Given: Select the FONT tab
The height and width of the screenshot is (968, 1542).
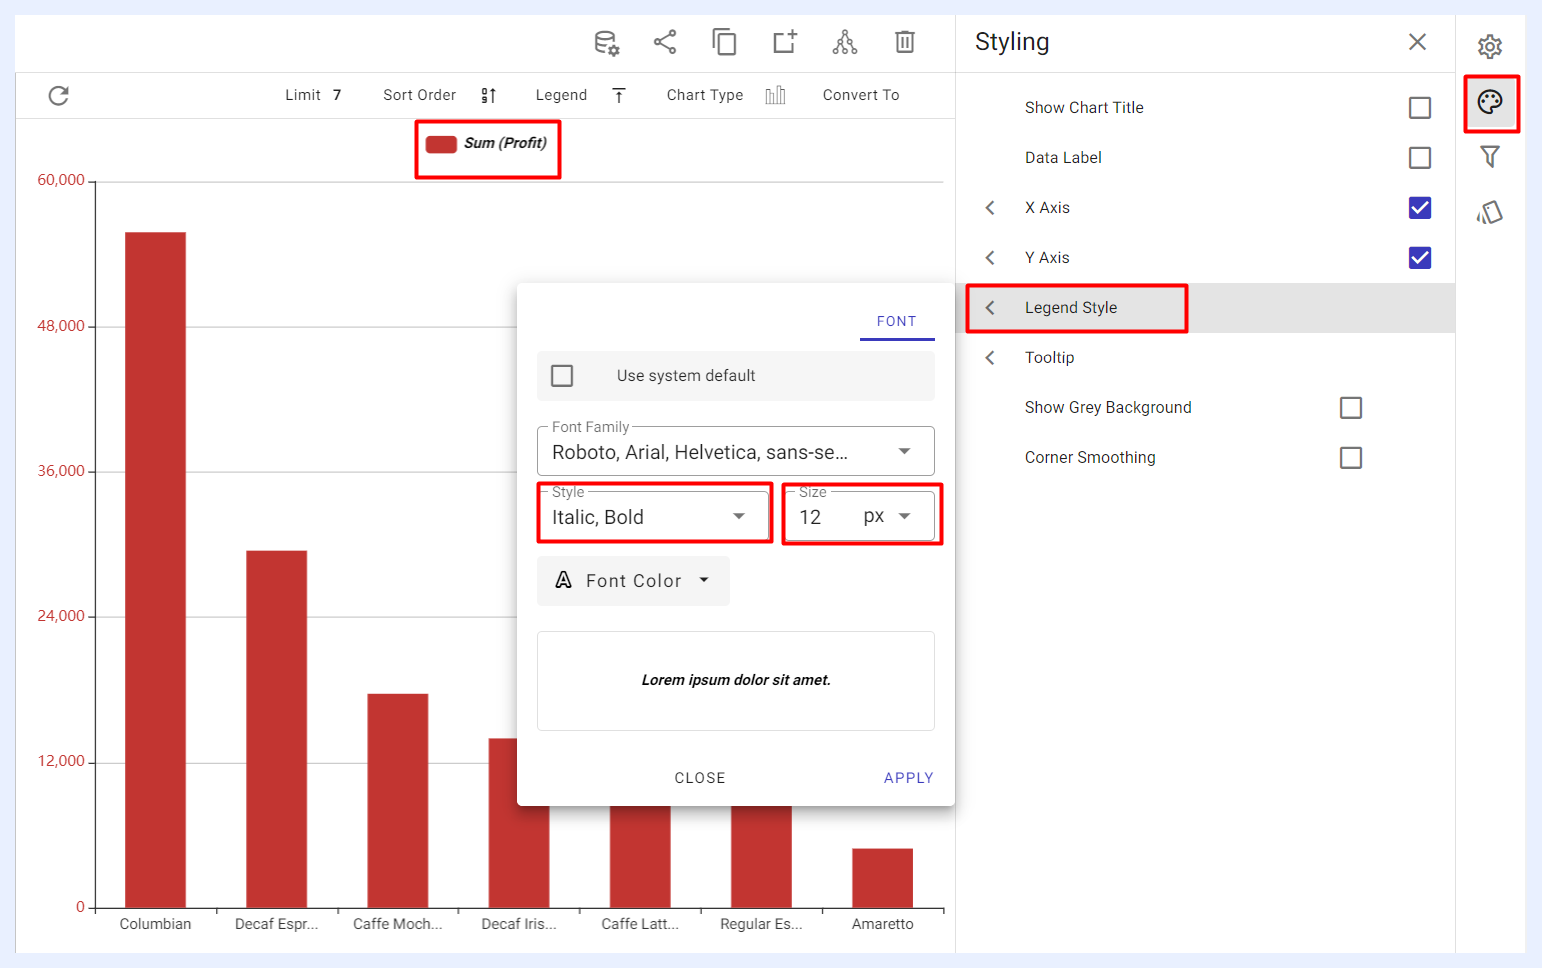Looking at the screenshot, I should point(897,321).
